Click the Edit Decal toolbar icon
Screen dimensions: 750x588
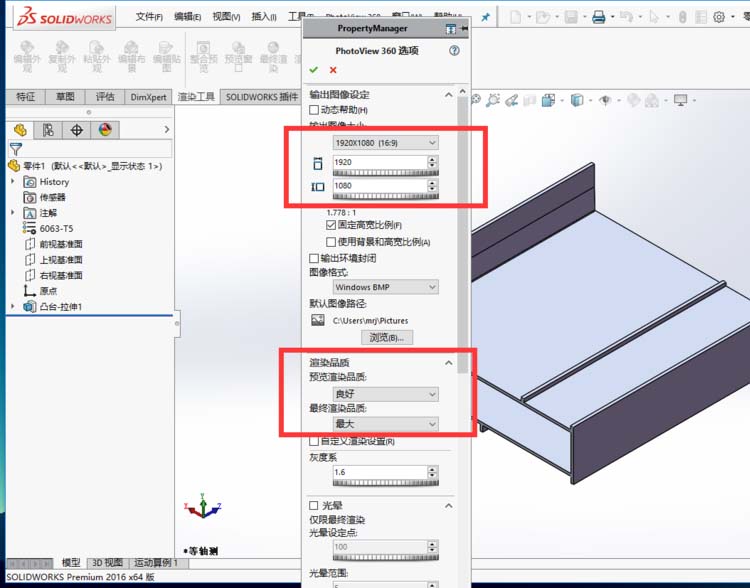tap(166, 57)
